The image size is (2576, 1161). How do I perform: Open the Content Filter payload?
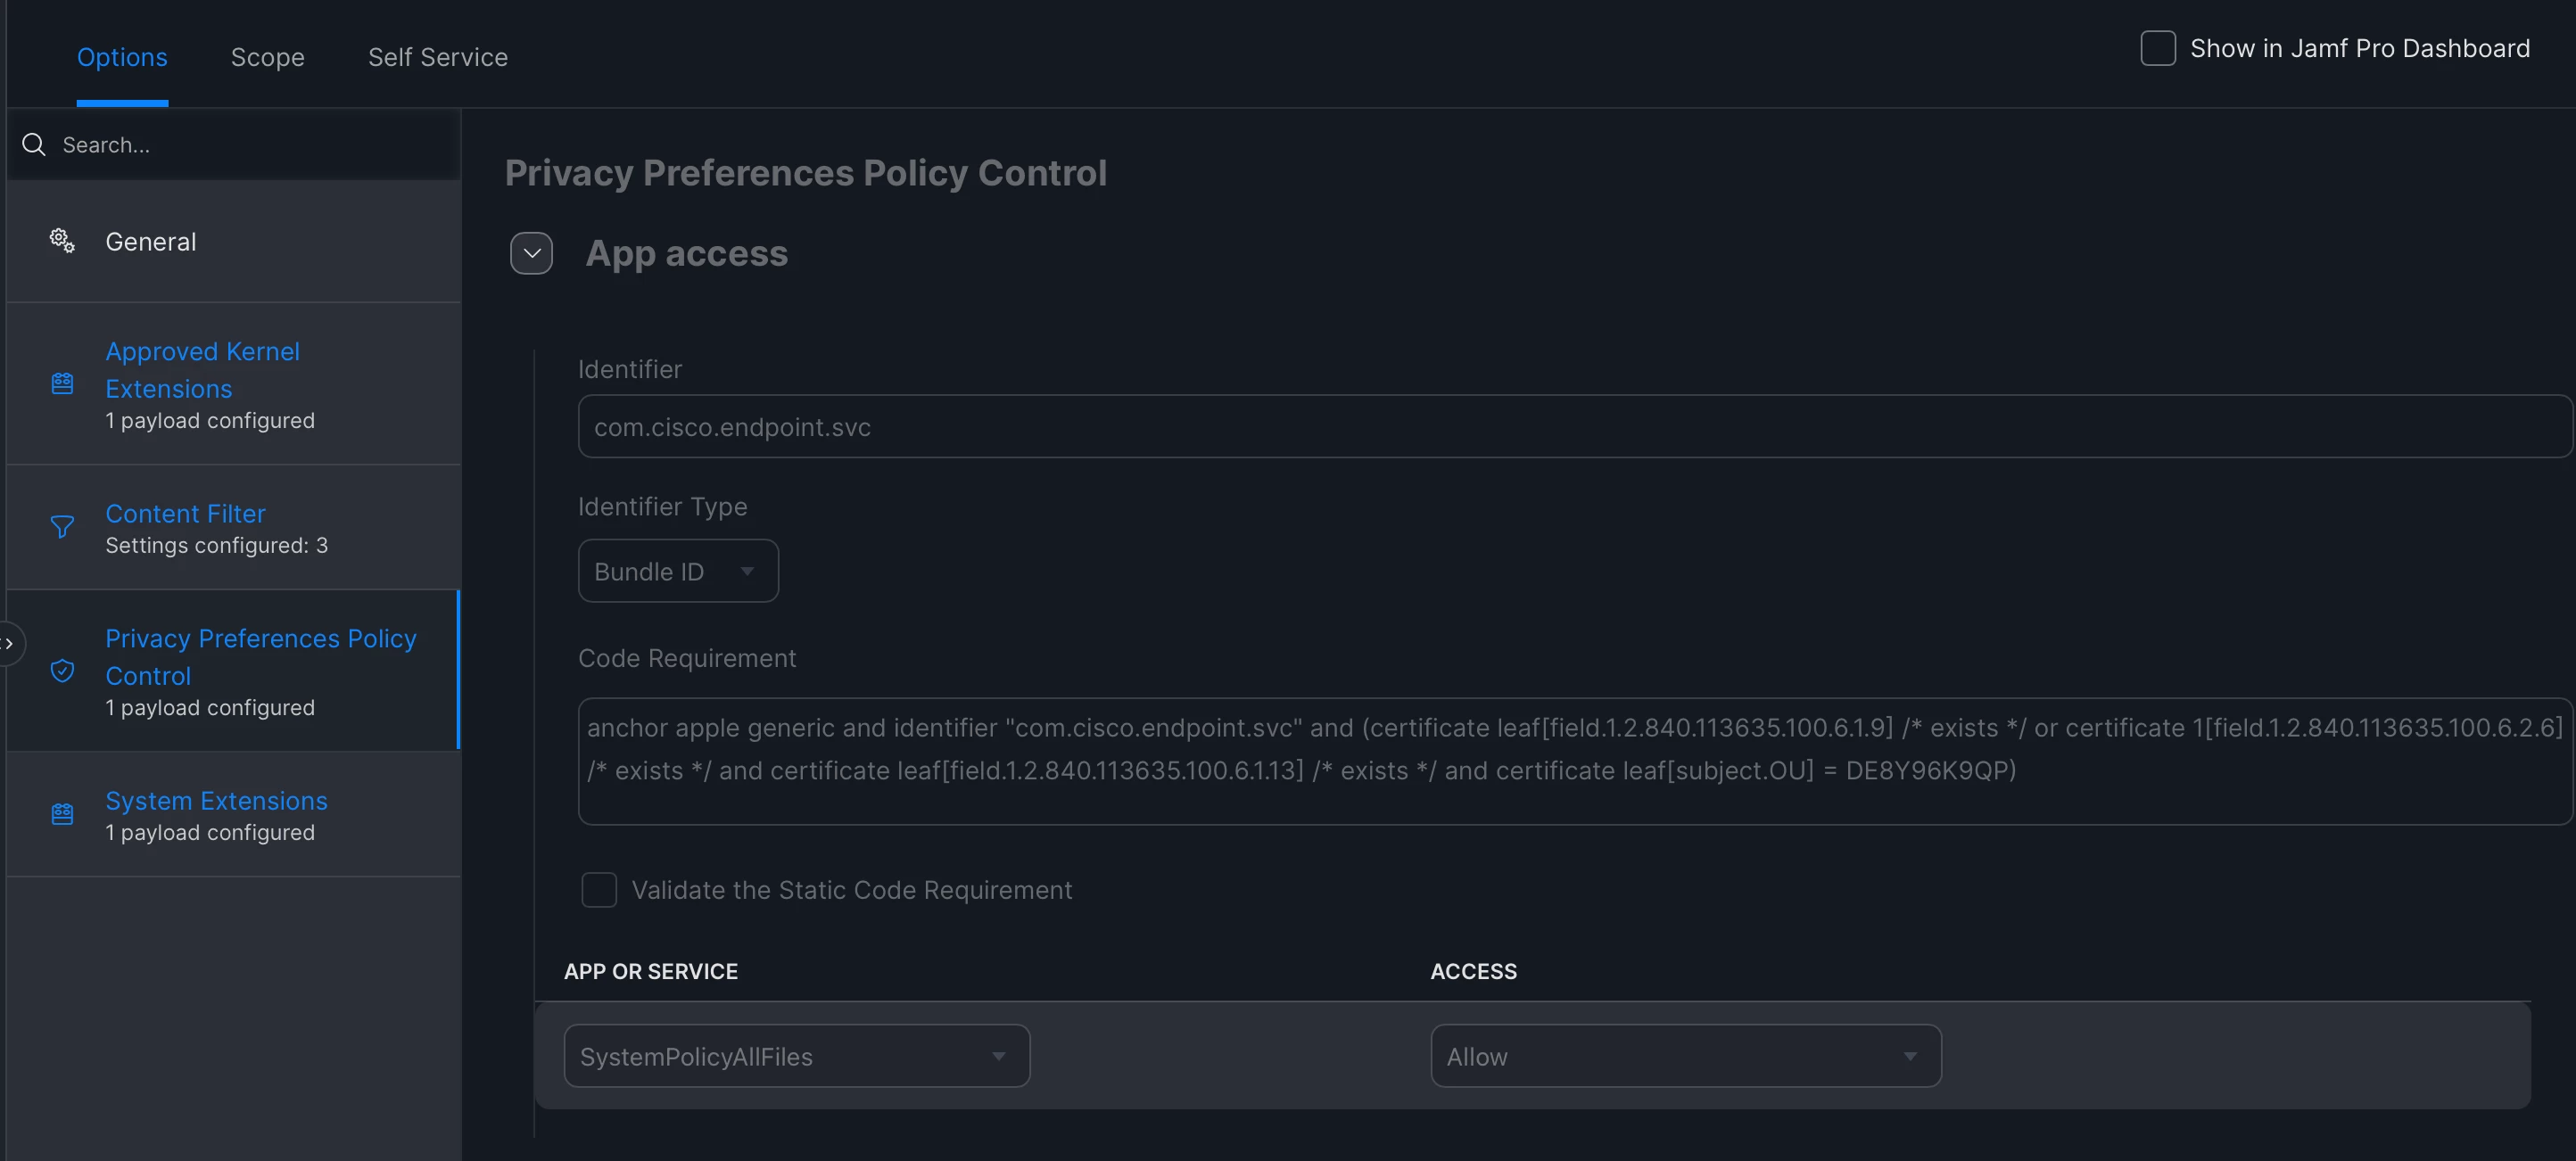tap(233, 527)
